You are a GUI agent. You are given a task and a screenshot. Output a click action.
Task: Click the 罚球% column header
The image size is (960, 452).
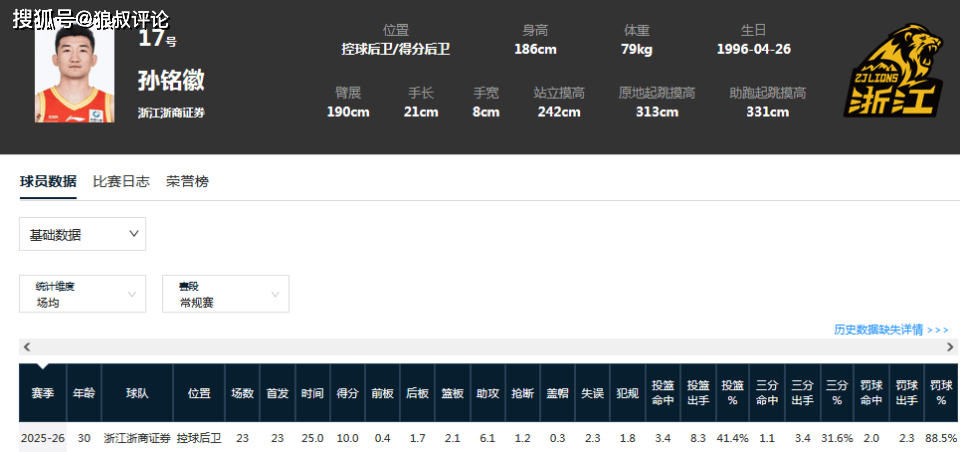(x=942, y=393)
